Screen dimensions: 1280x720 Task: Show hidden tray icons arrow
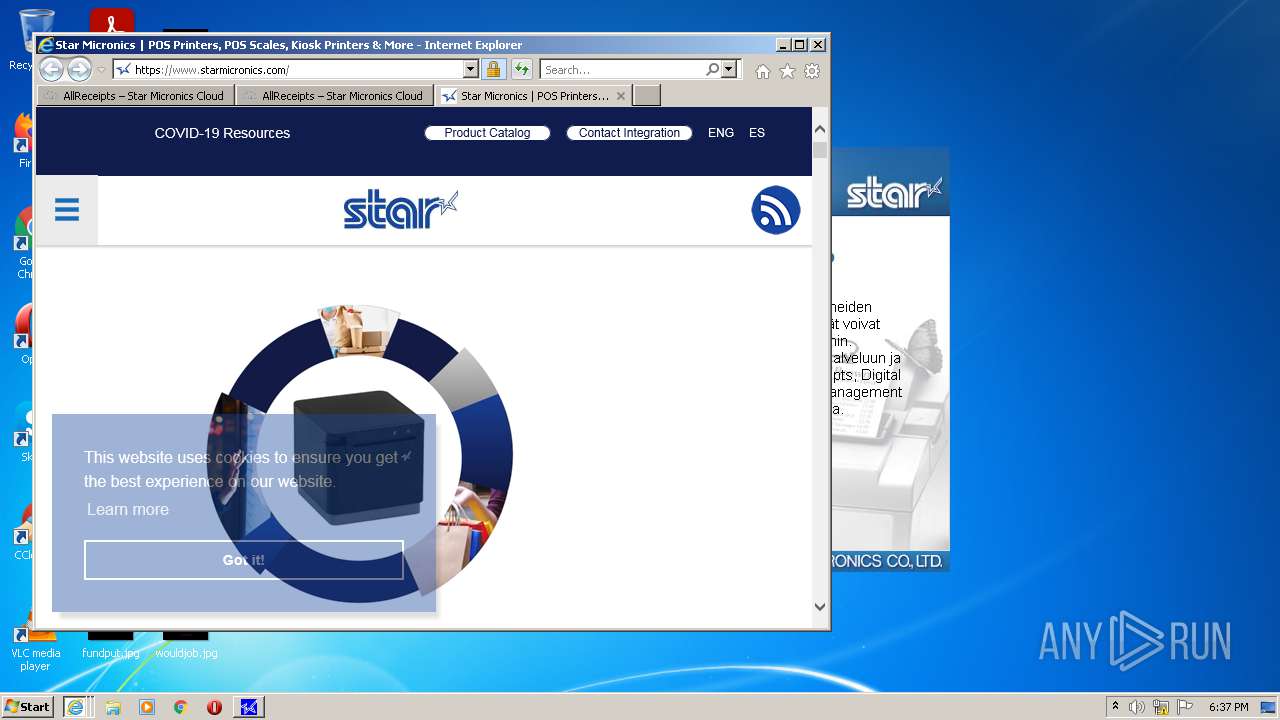pyautogui.click(x=1115, y=707)
